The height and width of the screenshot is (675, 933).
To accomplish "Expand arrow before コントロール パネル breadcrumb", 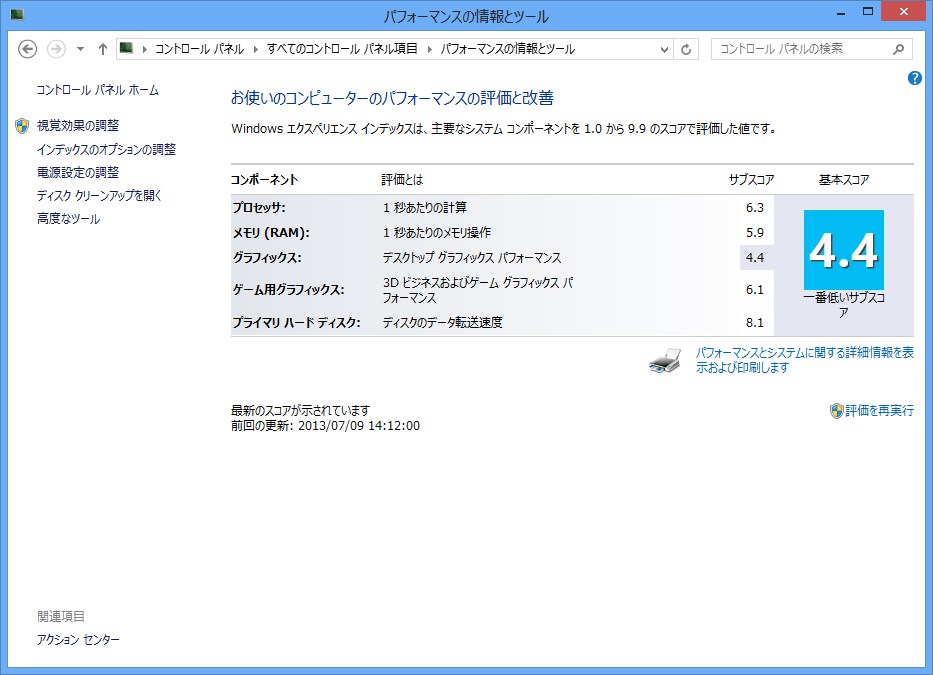I will [144, 49].
